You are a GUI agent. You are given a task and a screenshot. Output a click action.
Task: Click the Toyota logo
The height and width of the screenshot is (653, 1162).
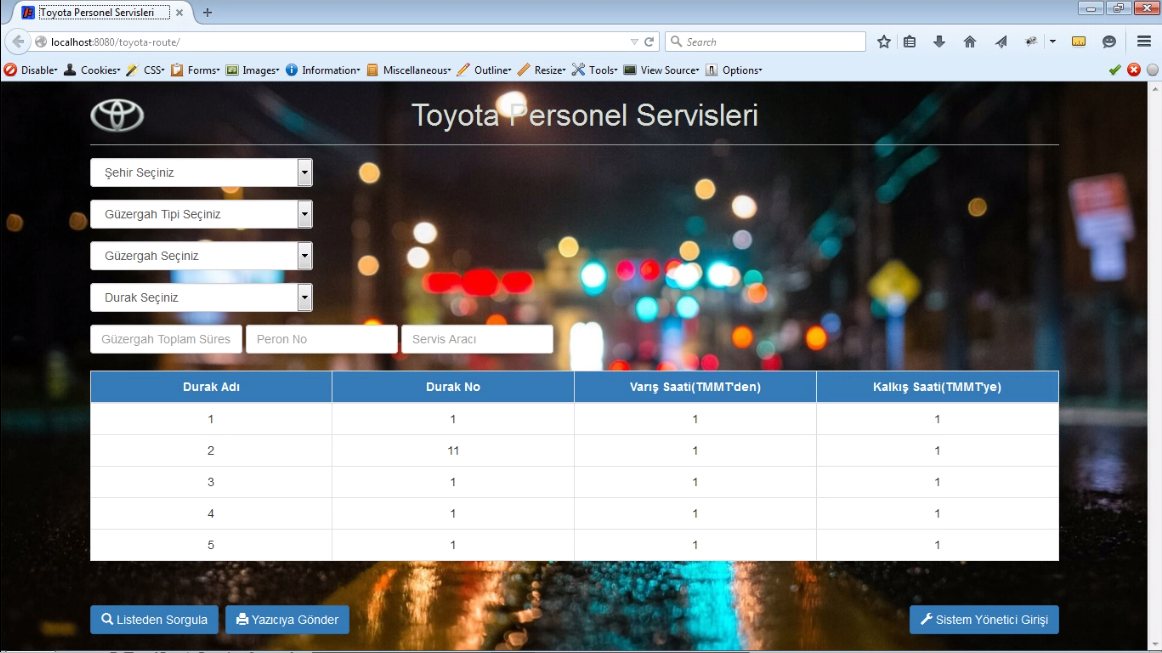[x=117, y=115]
